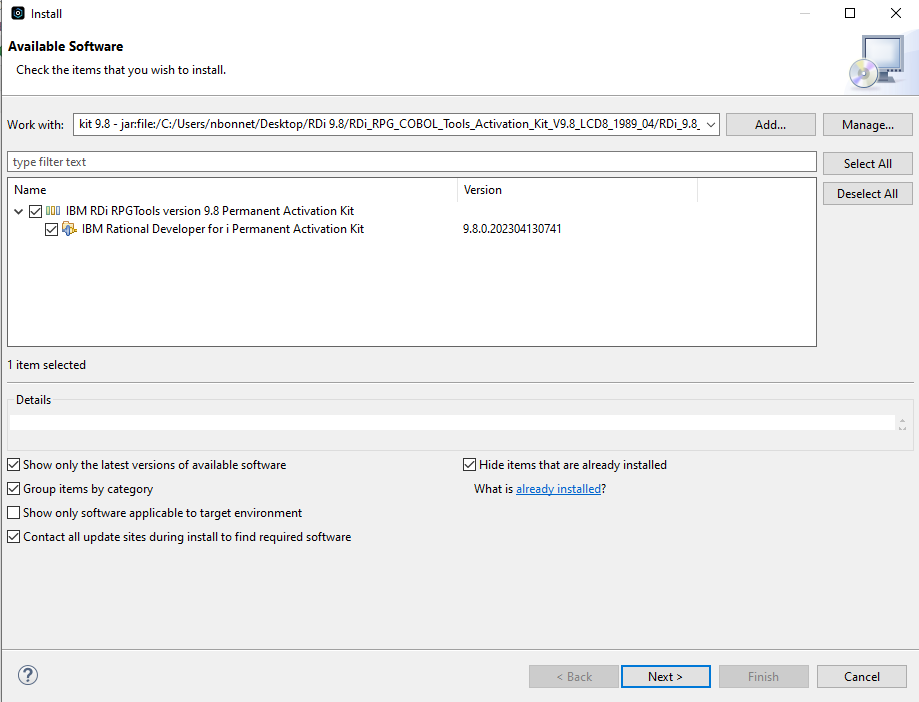This screenshot has height=702, width=919.
Task: Collapse the IBM RDi RPGTools tree node
Action: tap(18, 211)
